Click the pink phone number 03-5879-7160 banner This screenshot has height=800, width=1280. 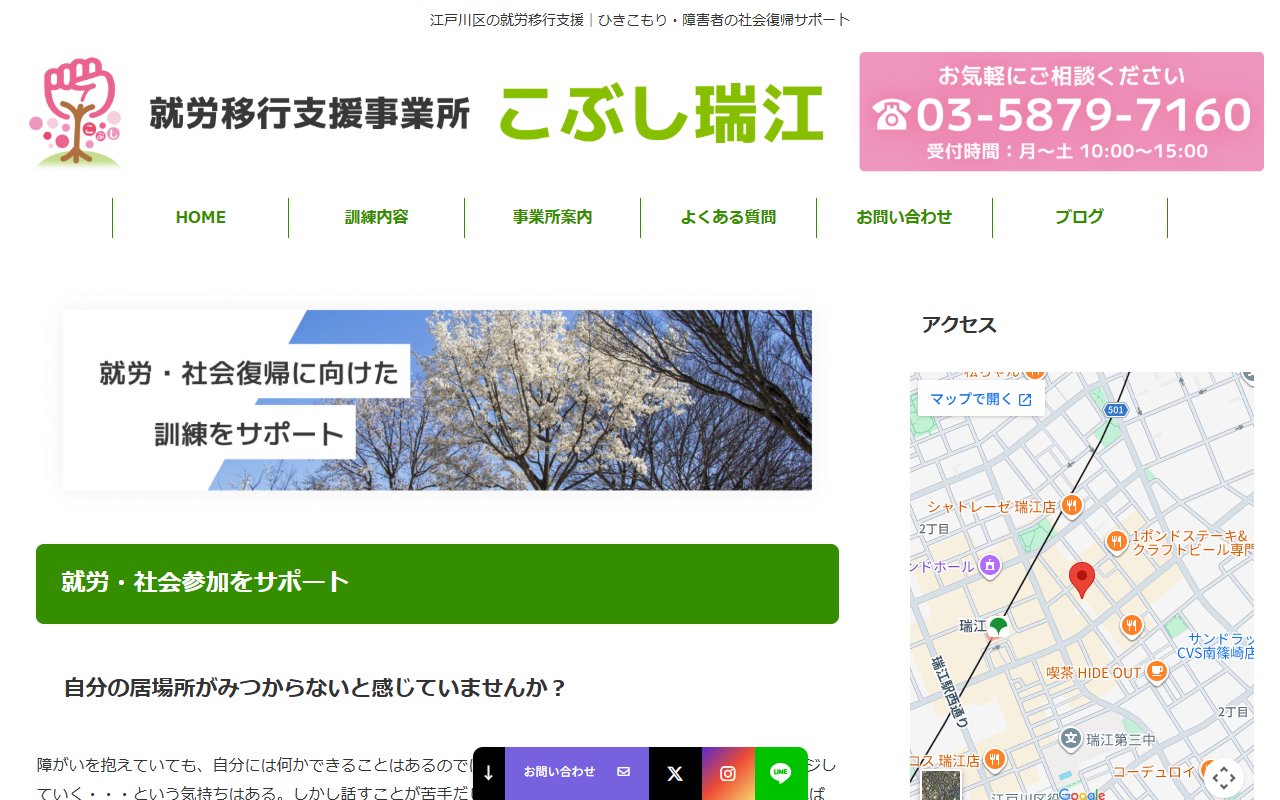[1062, 112]
